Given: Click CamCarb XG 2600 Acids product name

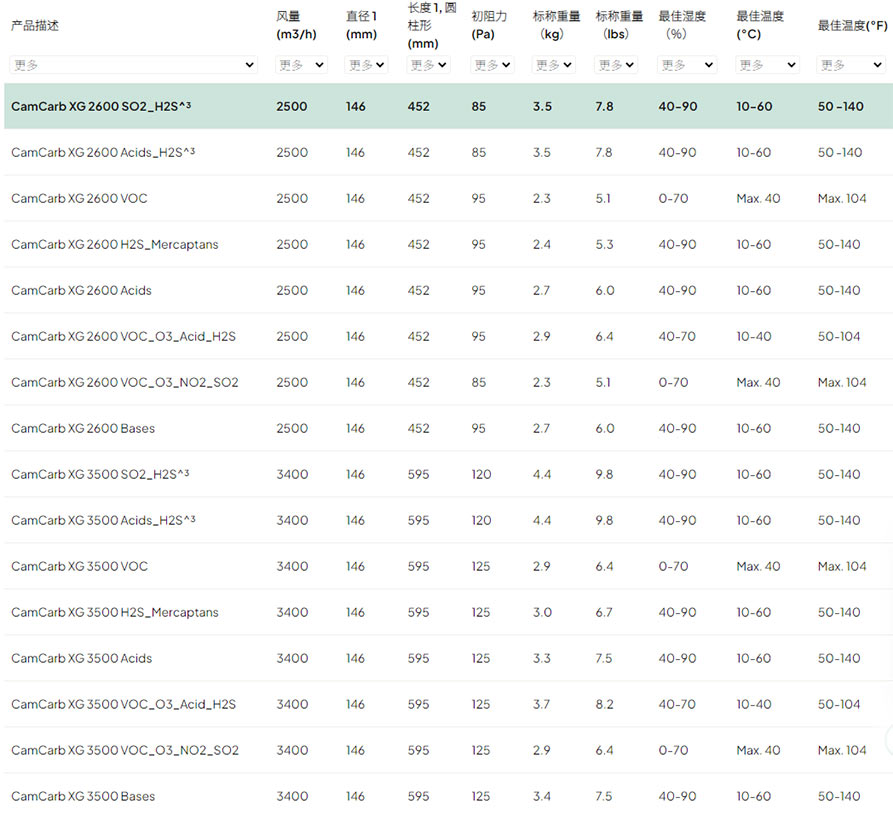Looking at the screenshot, I should (x=81, y=290).
